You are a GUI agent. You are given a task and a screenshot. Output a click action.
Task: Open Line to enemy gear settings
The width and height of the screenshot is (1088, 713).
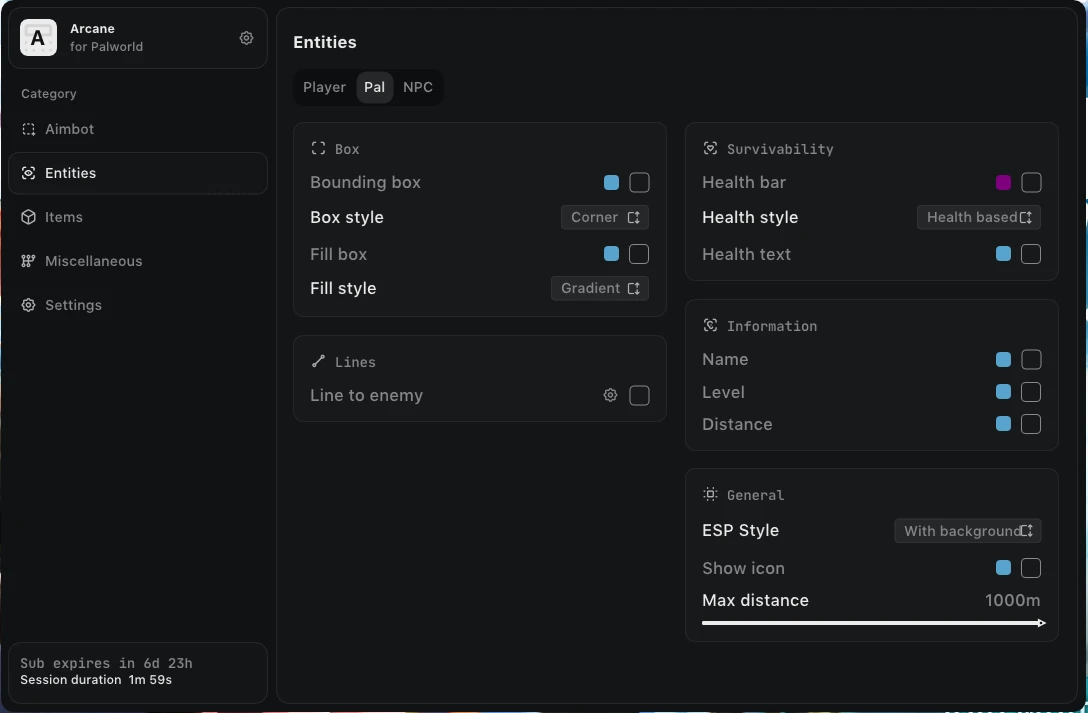[x=611, y=395]
